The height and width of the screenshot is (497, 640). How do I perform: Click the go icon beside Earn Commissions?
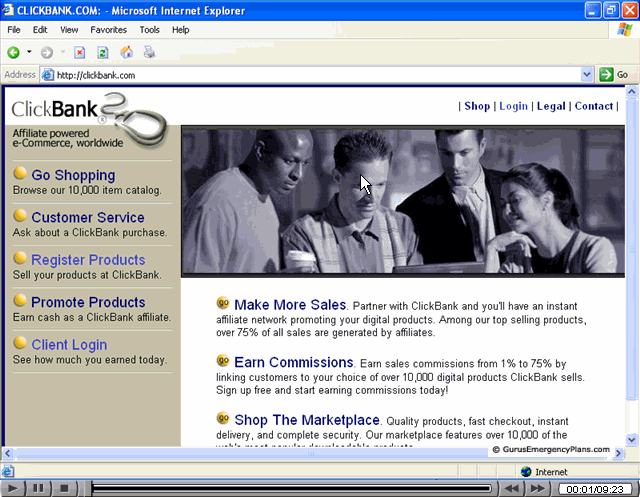pos(223,360)
